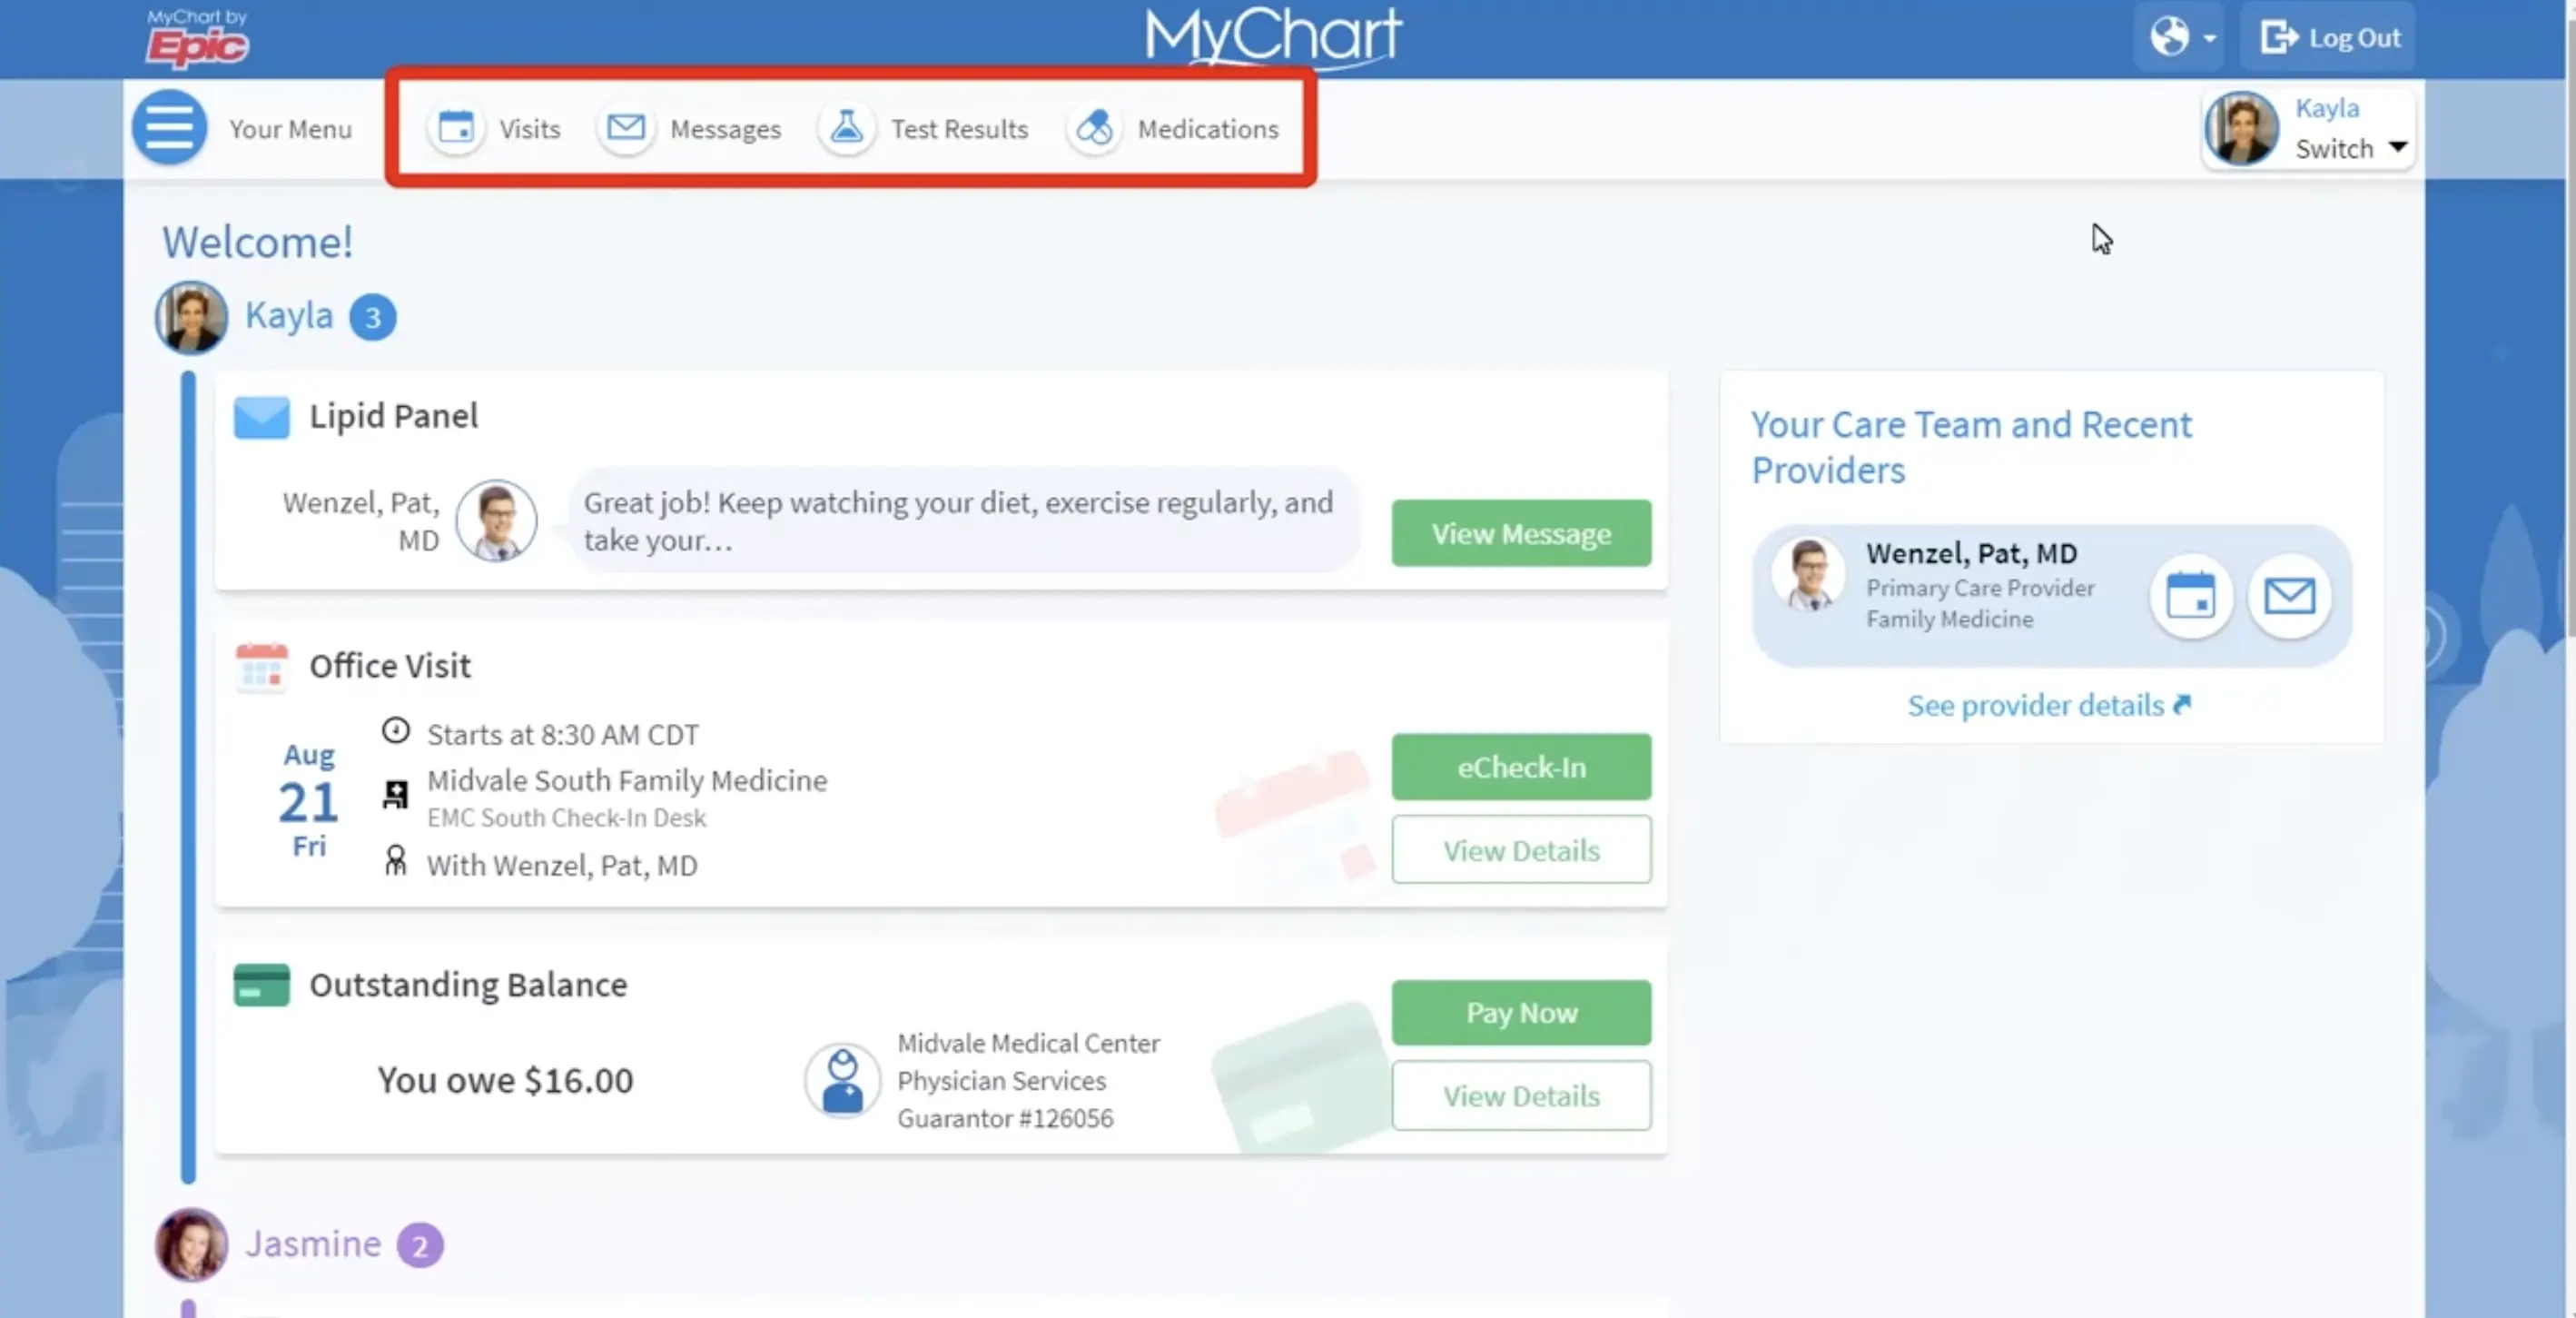Screen dimensions: 2576x1318
Task: Click the Visits calendar icon
Action: coord(456,128)
